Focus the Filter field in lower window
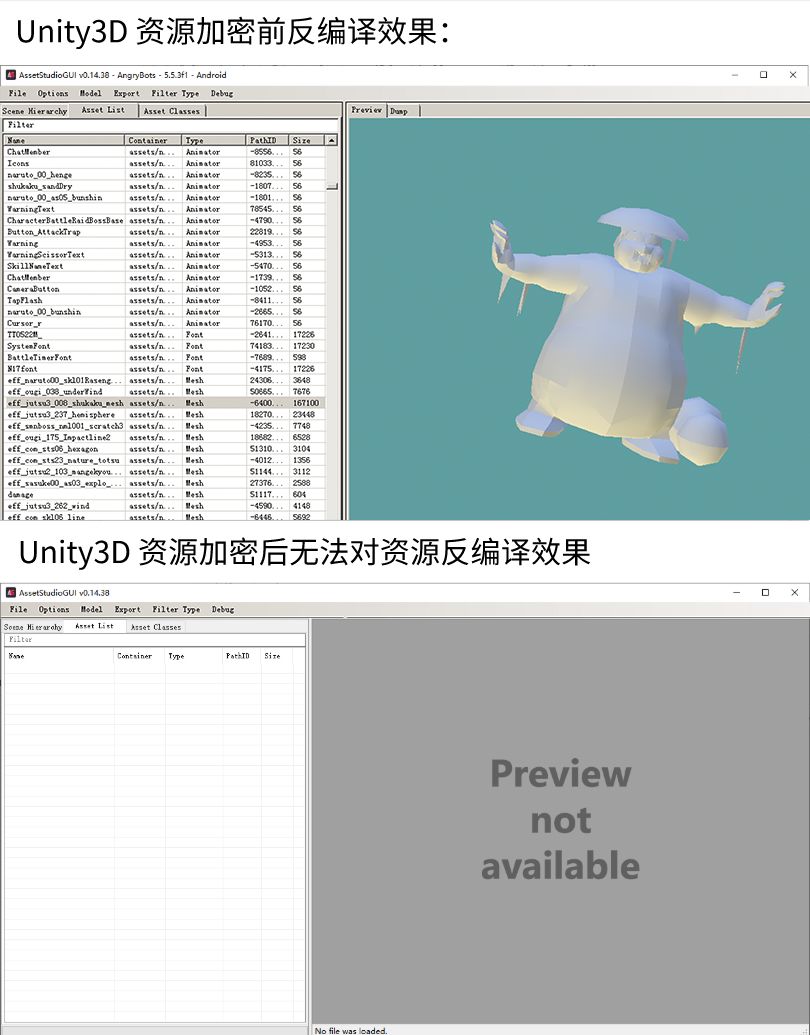Image resolution: width=810 pixels, height=1035 pixels. pos(154,640)
